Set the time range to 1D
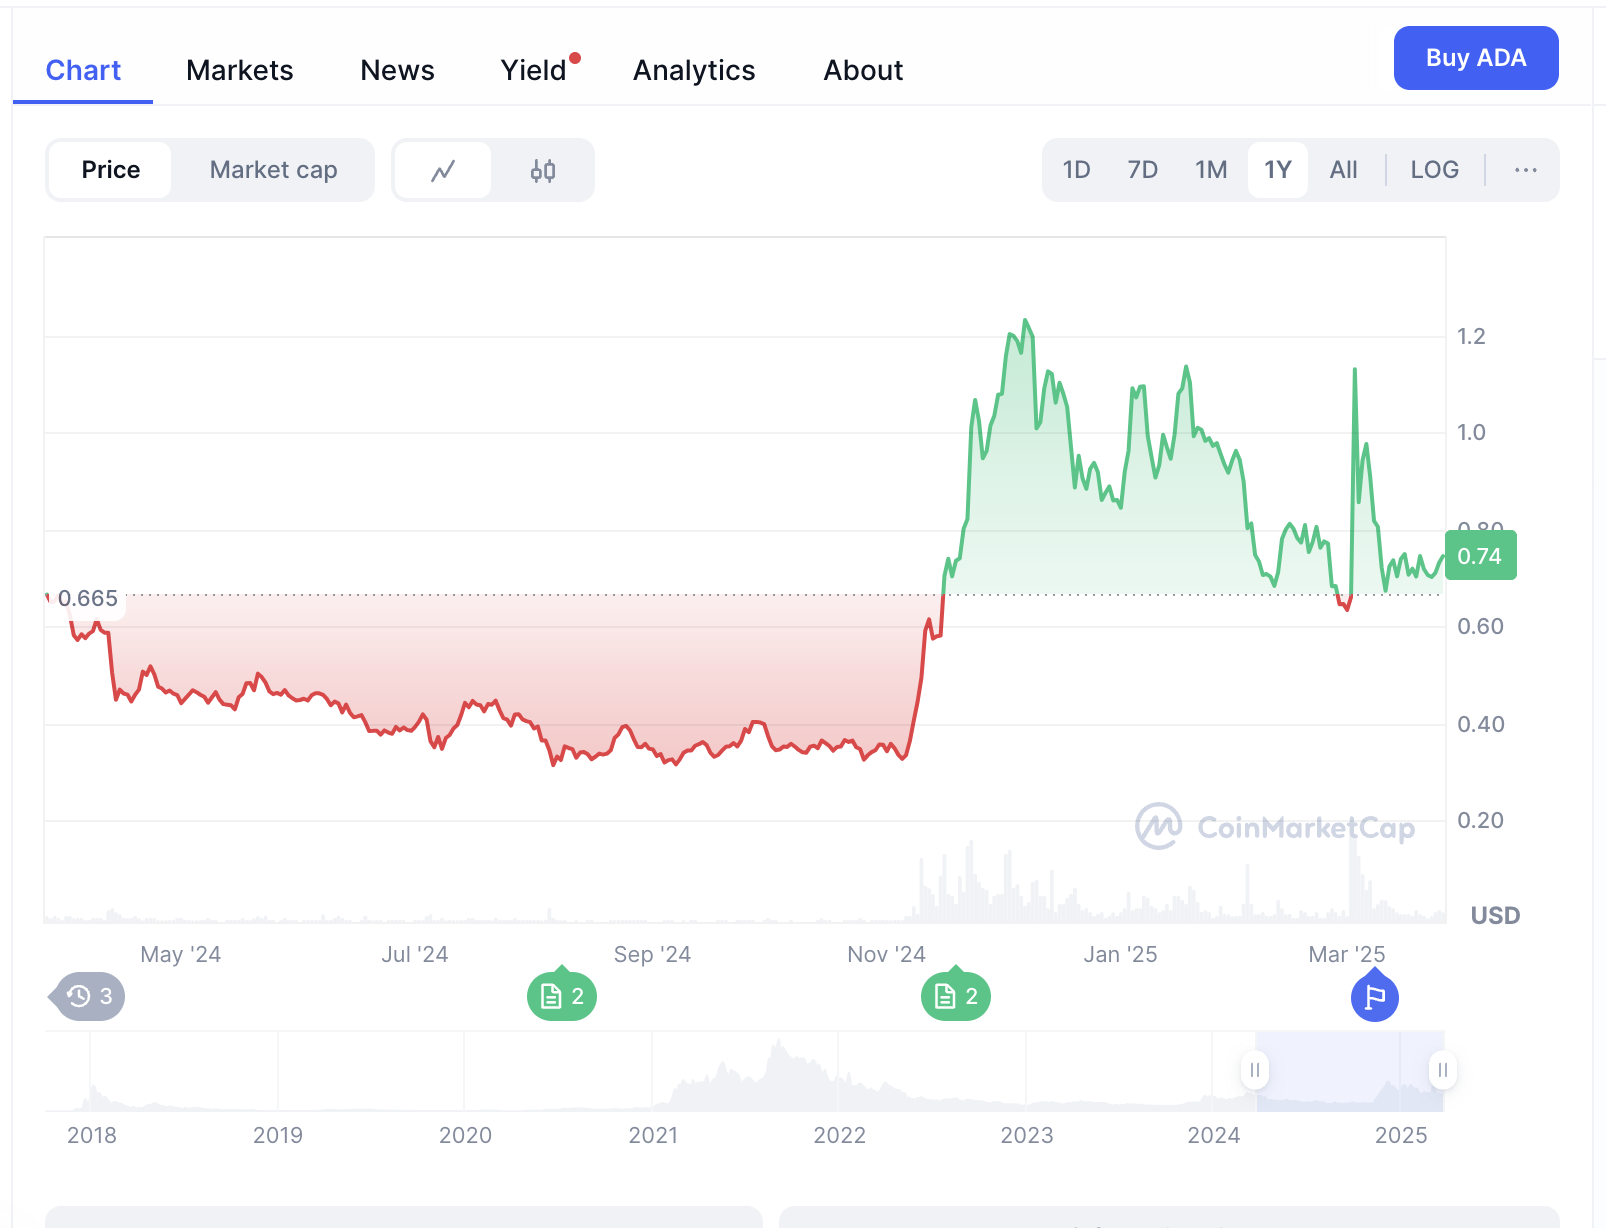The height and width of the screenshot is (1228, 1606). click(1076, 170)
